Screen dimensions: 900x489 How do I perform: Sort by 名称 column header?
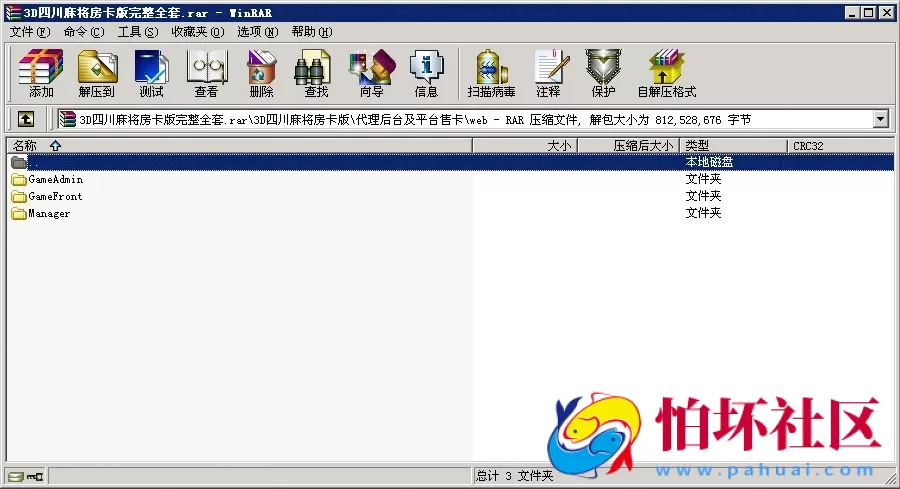tap(239, 146)
